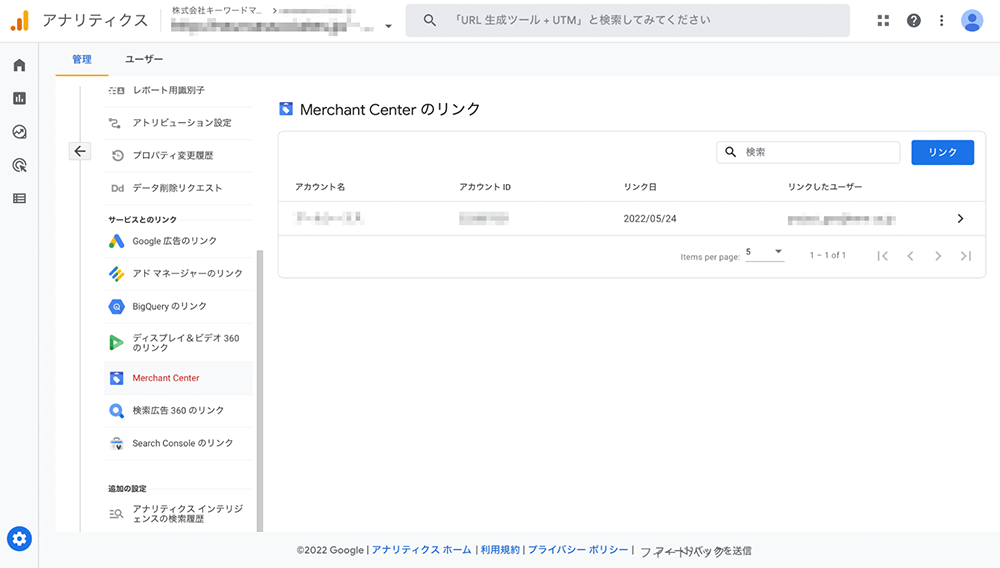
Task: Click the user account avatar
Action: point(972,20)
